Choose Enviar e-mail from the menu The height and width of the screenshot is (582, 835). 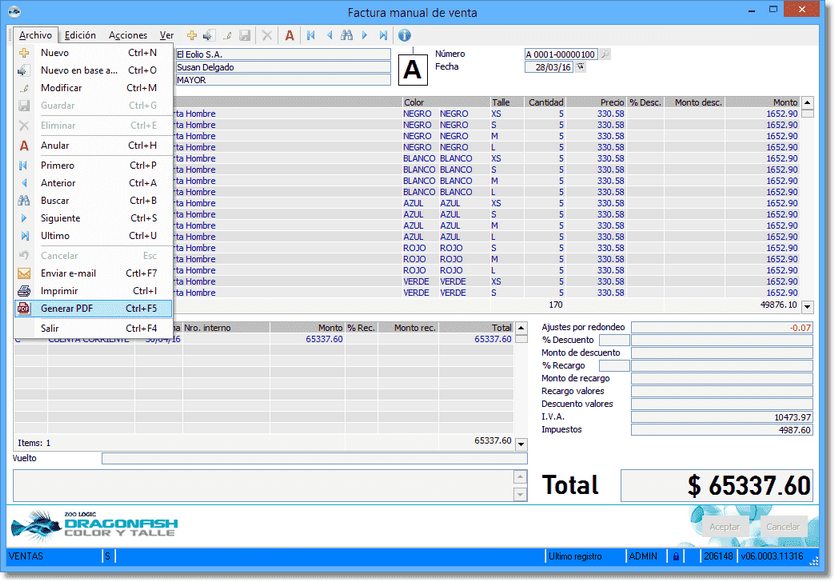click(x=93, y=274)
